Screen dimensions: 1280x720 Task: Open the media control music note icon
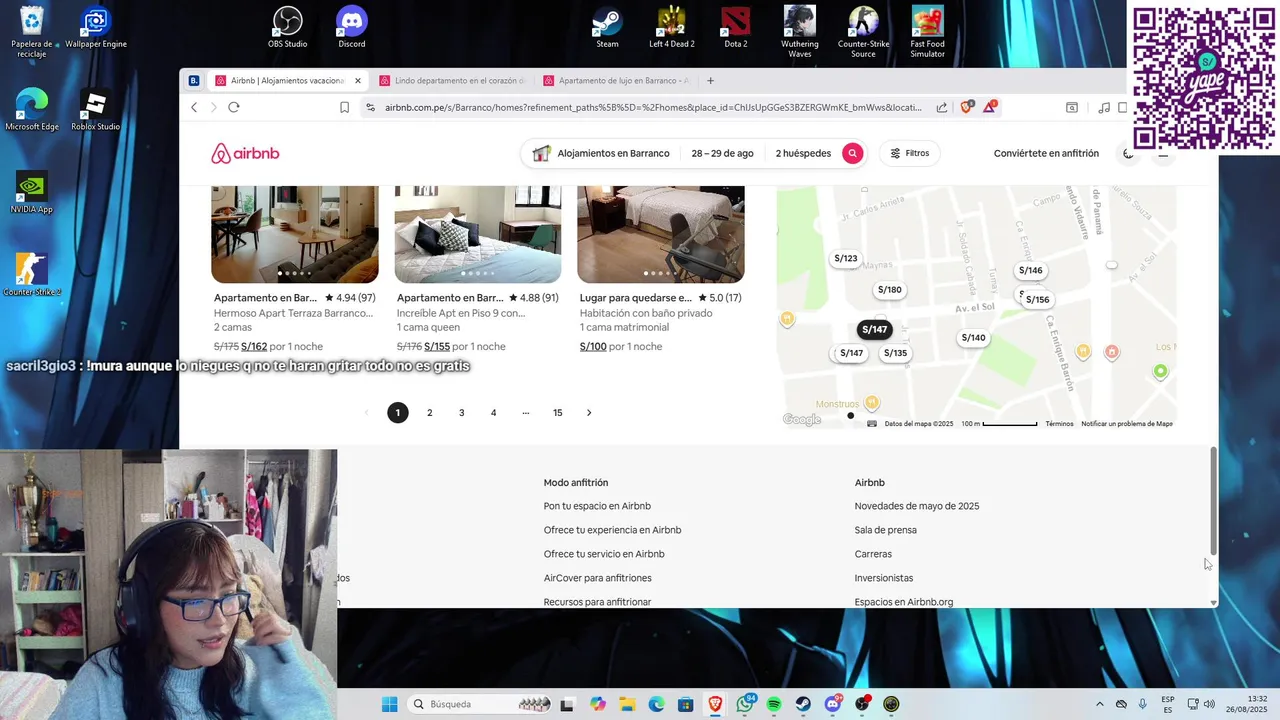(1104, 107)
